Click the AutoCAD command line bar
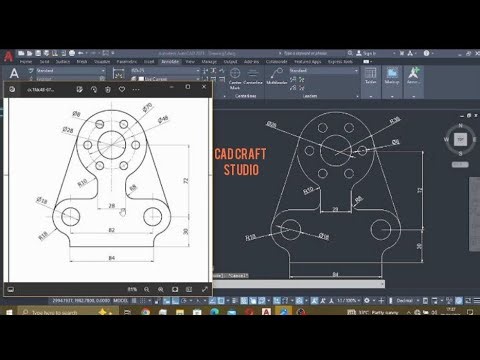 tap(299, 284)
